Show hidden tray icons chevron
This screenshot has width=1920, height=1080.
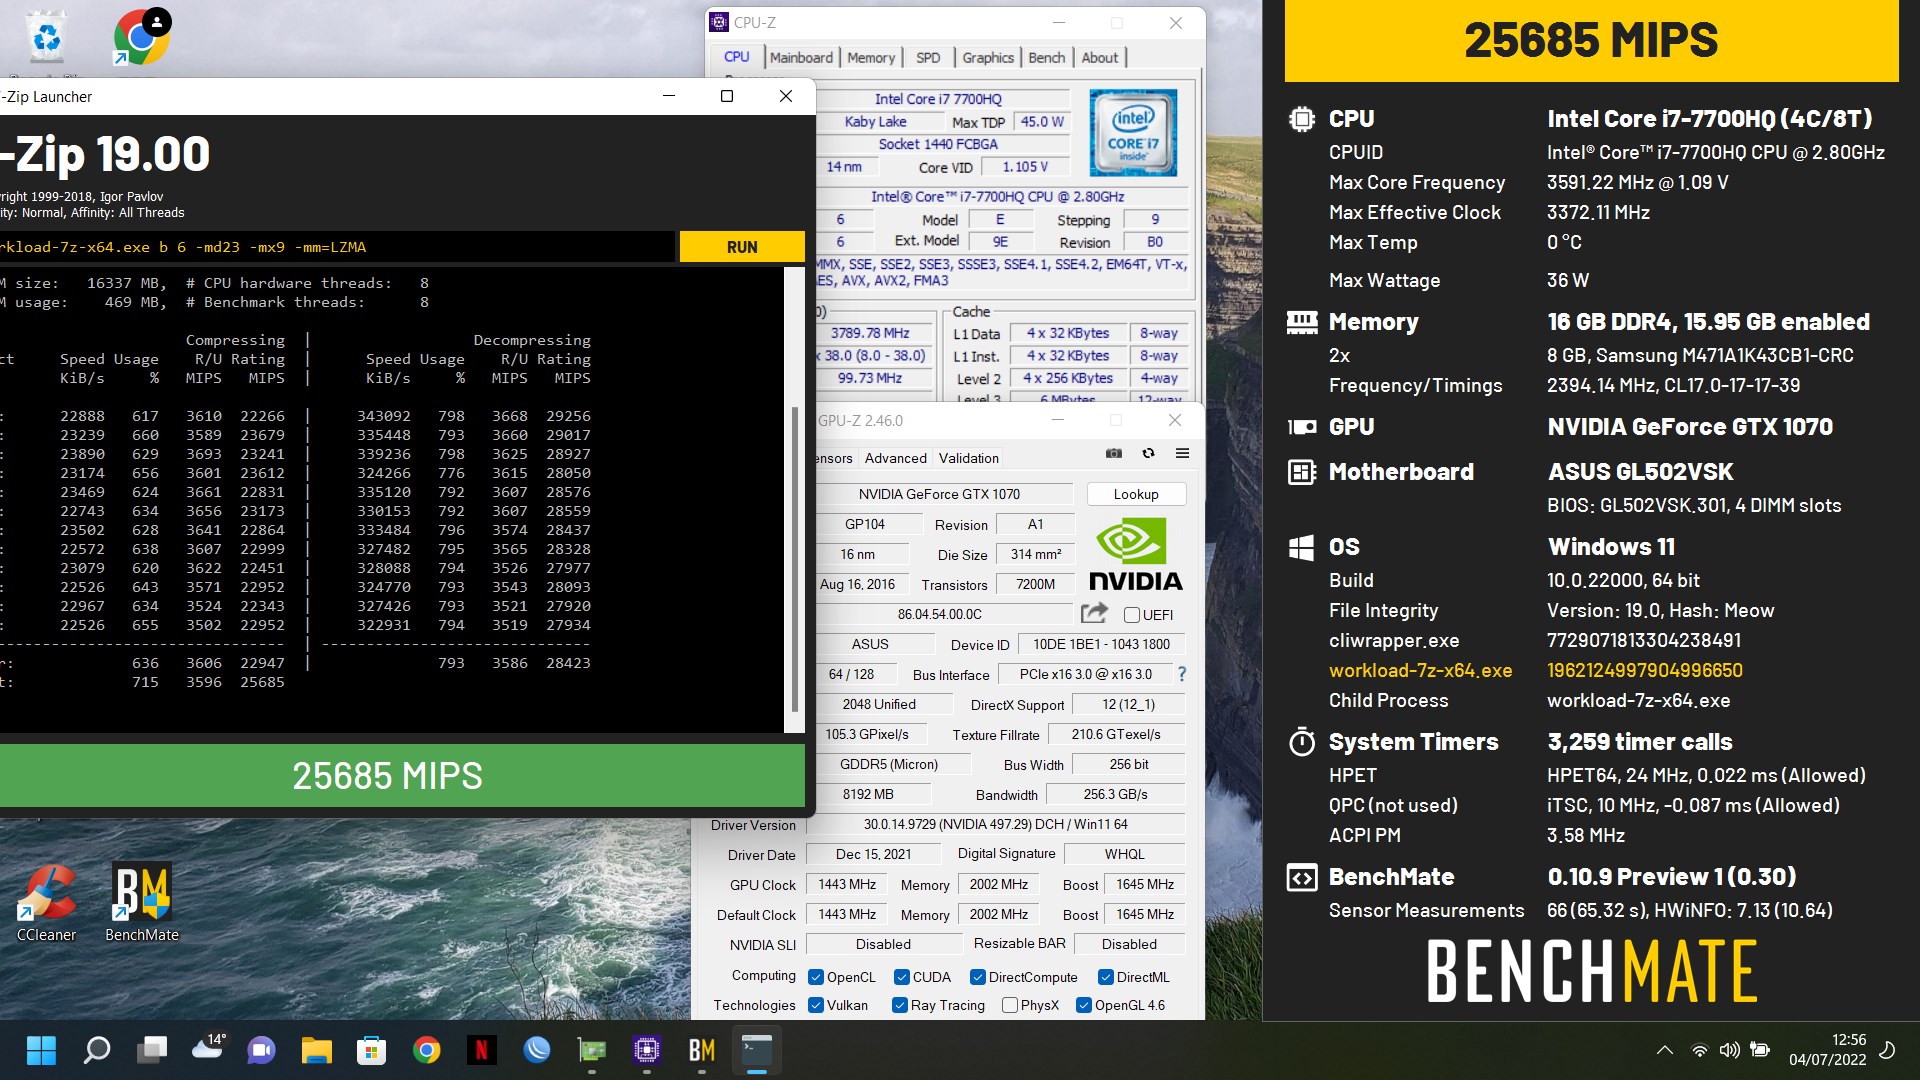pos(1665,1050)
